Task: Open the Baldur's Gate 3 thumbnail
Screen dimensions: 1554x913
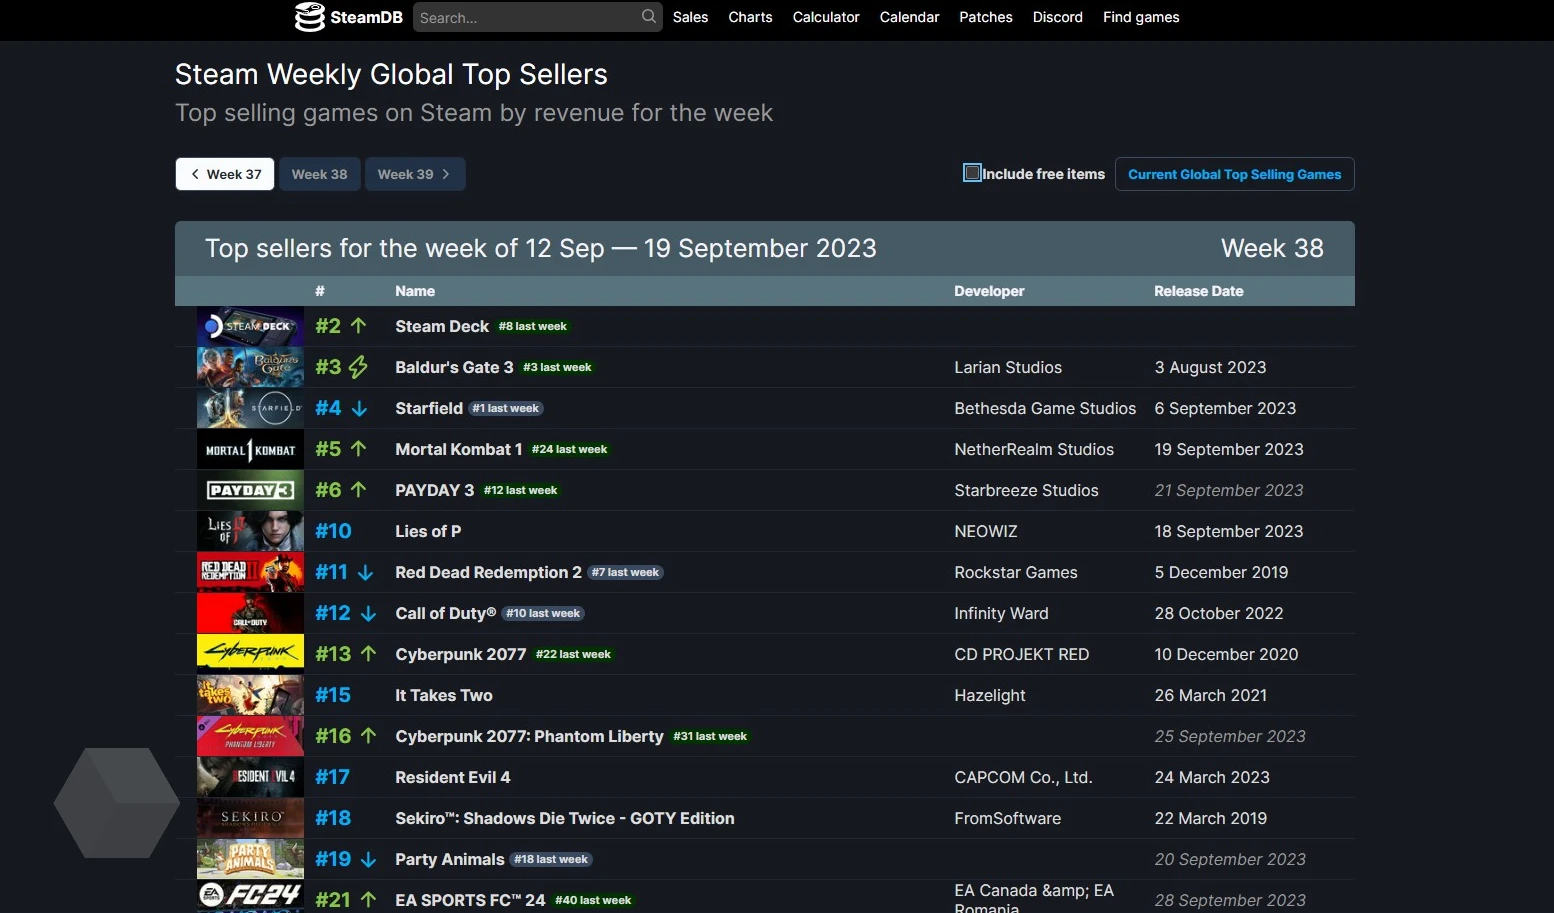Action: pyautogui.click(x=250, y=367)
